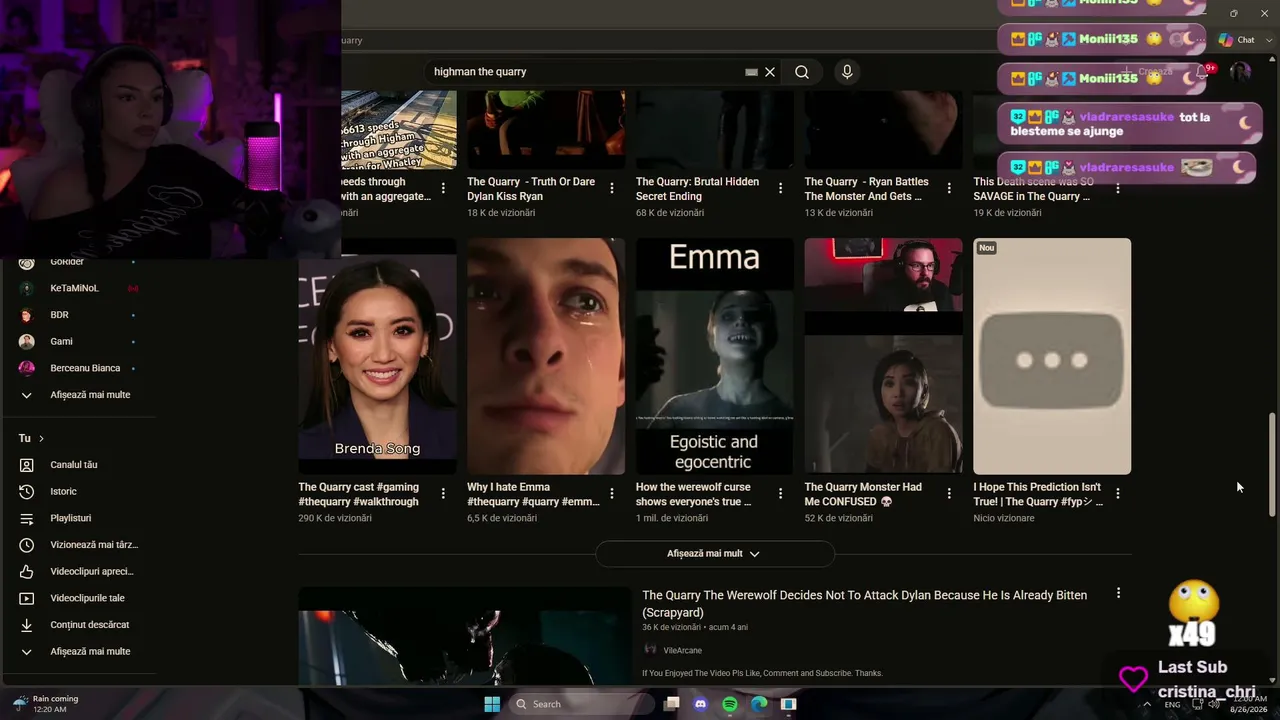
Task: Open menu for 'How the werewolf curse' short
Action: [781, 494]
